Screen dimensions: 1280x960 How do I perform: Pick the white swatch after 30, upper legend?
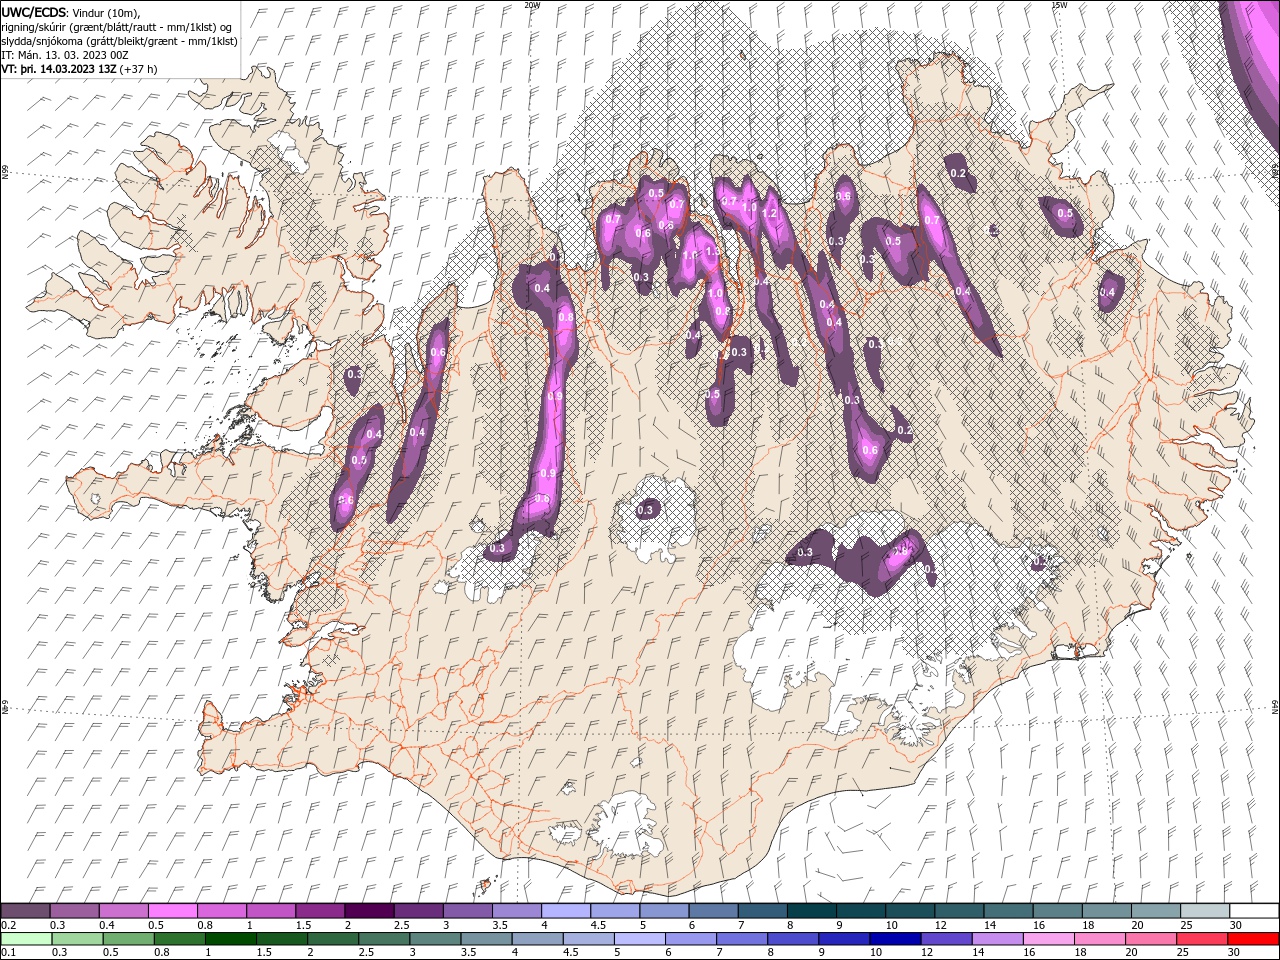(x=1255, y=911)
